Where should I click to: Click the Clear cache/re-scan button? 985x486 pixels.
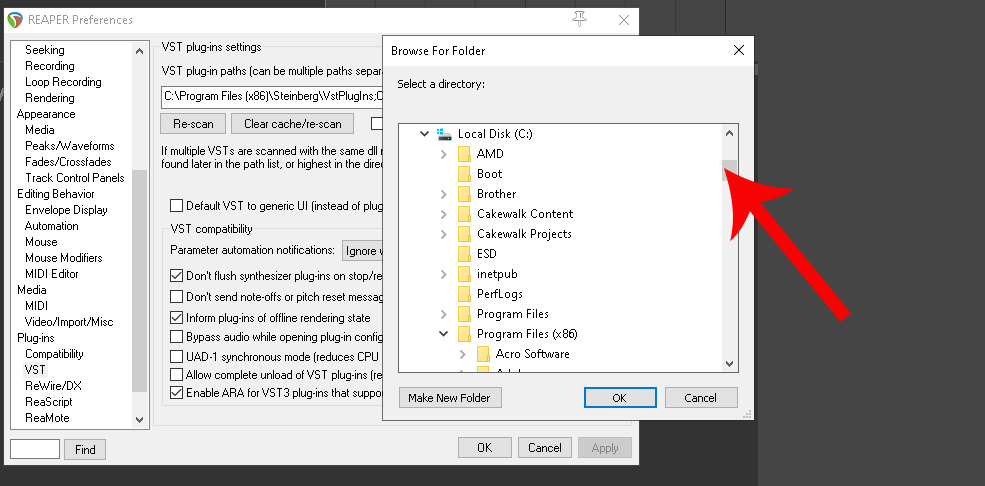[x=293, y=124]
